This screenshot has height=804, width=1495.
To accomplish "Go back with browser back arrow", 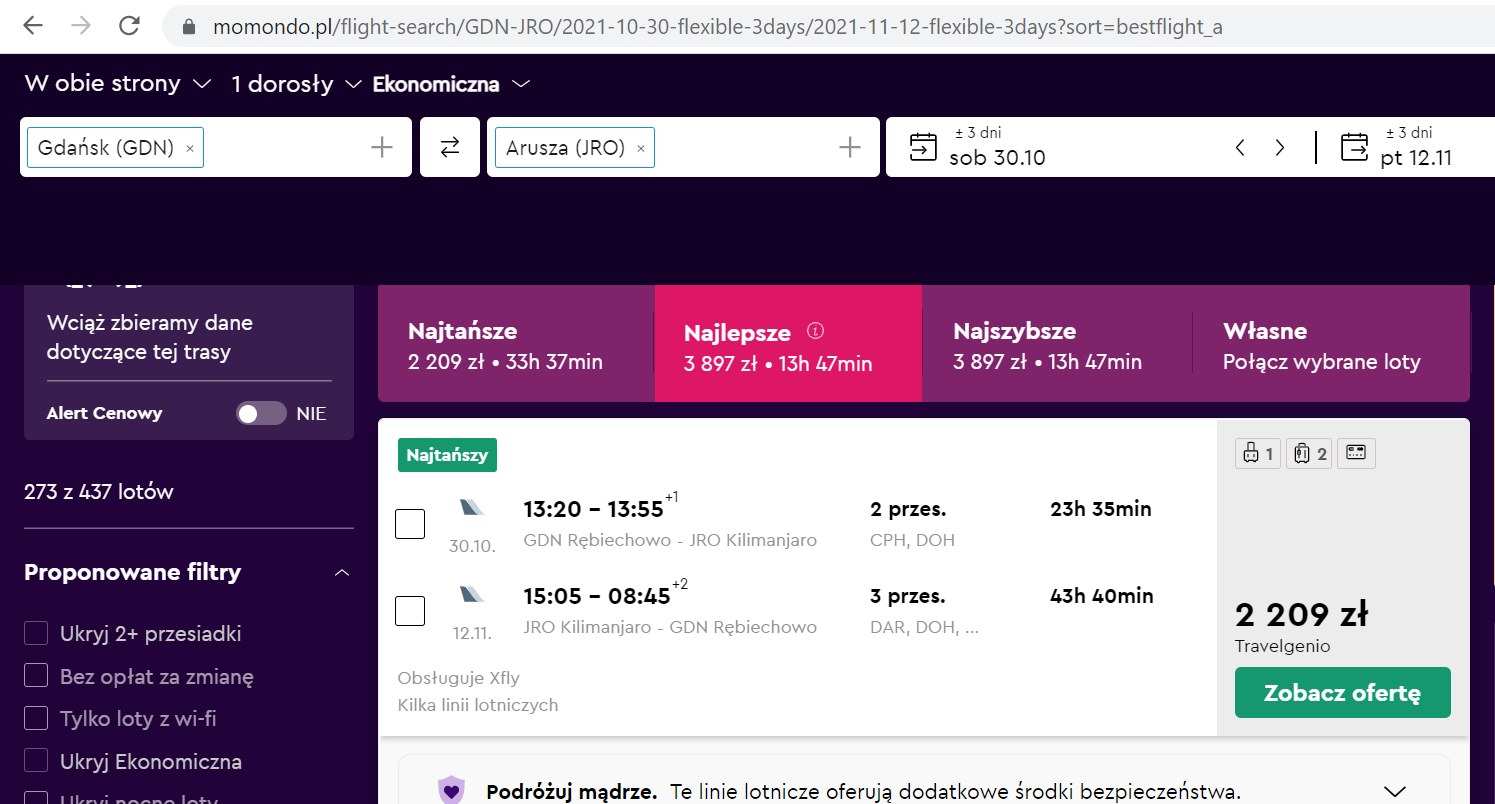I will (x=33, y=26).
